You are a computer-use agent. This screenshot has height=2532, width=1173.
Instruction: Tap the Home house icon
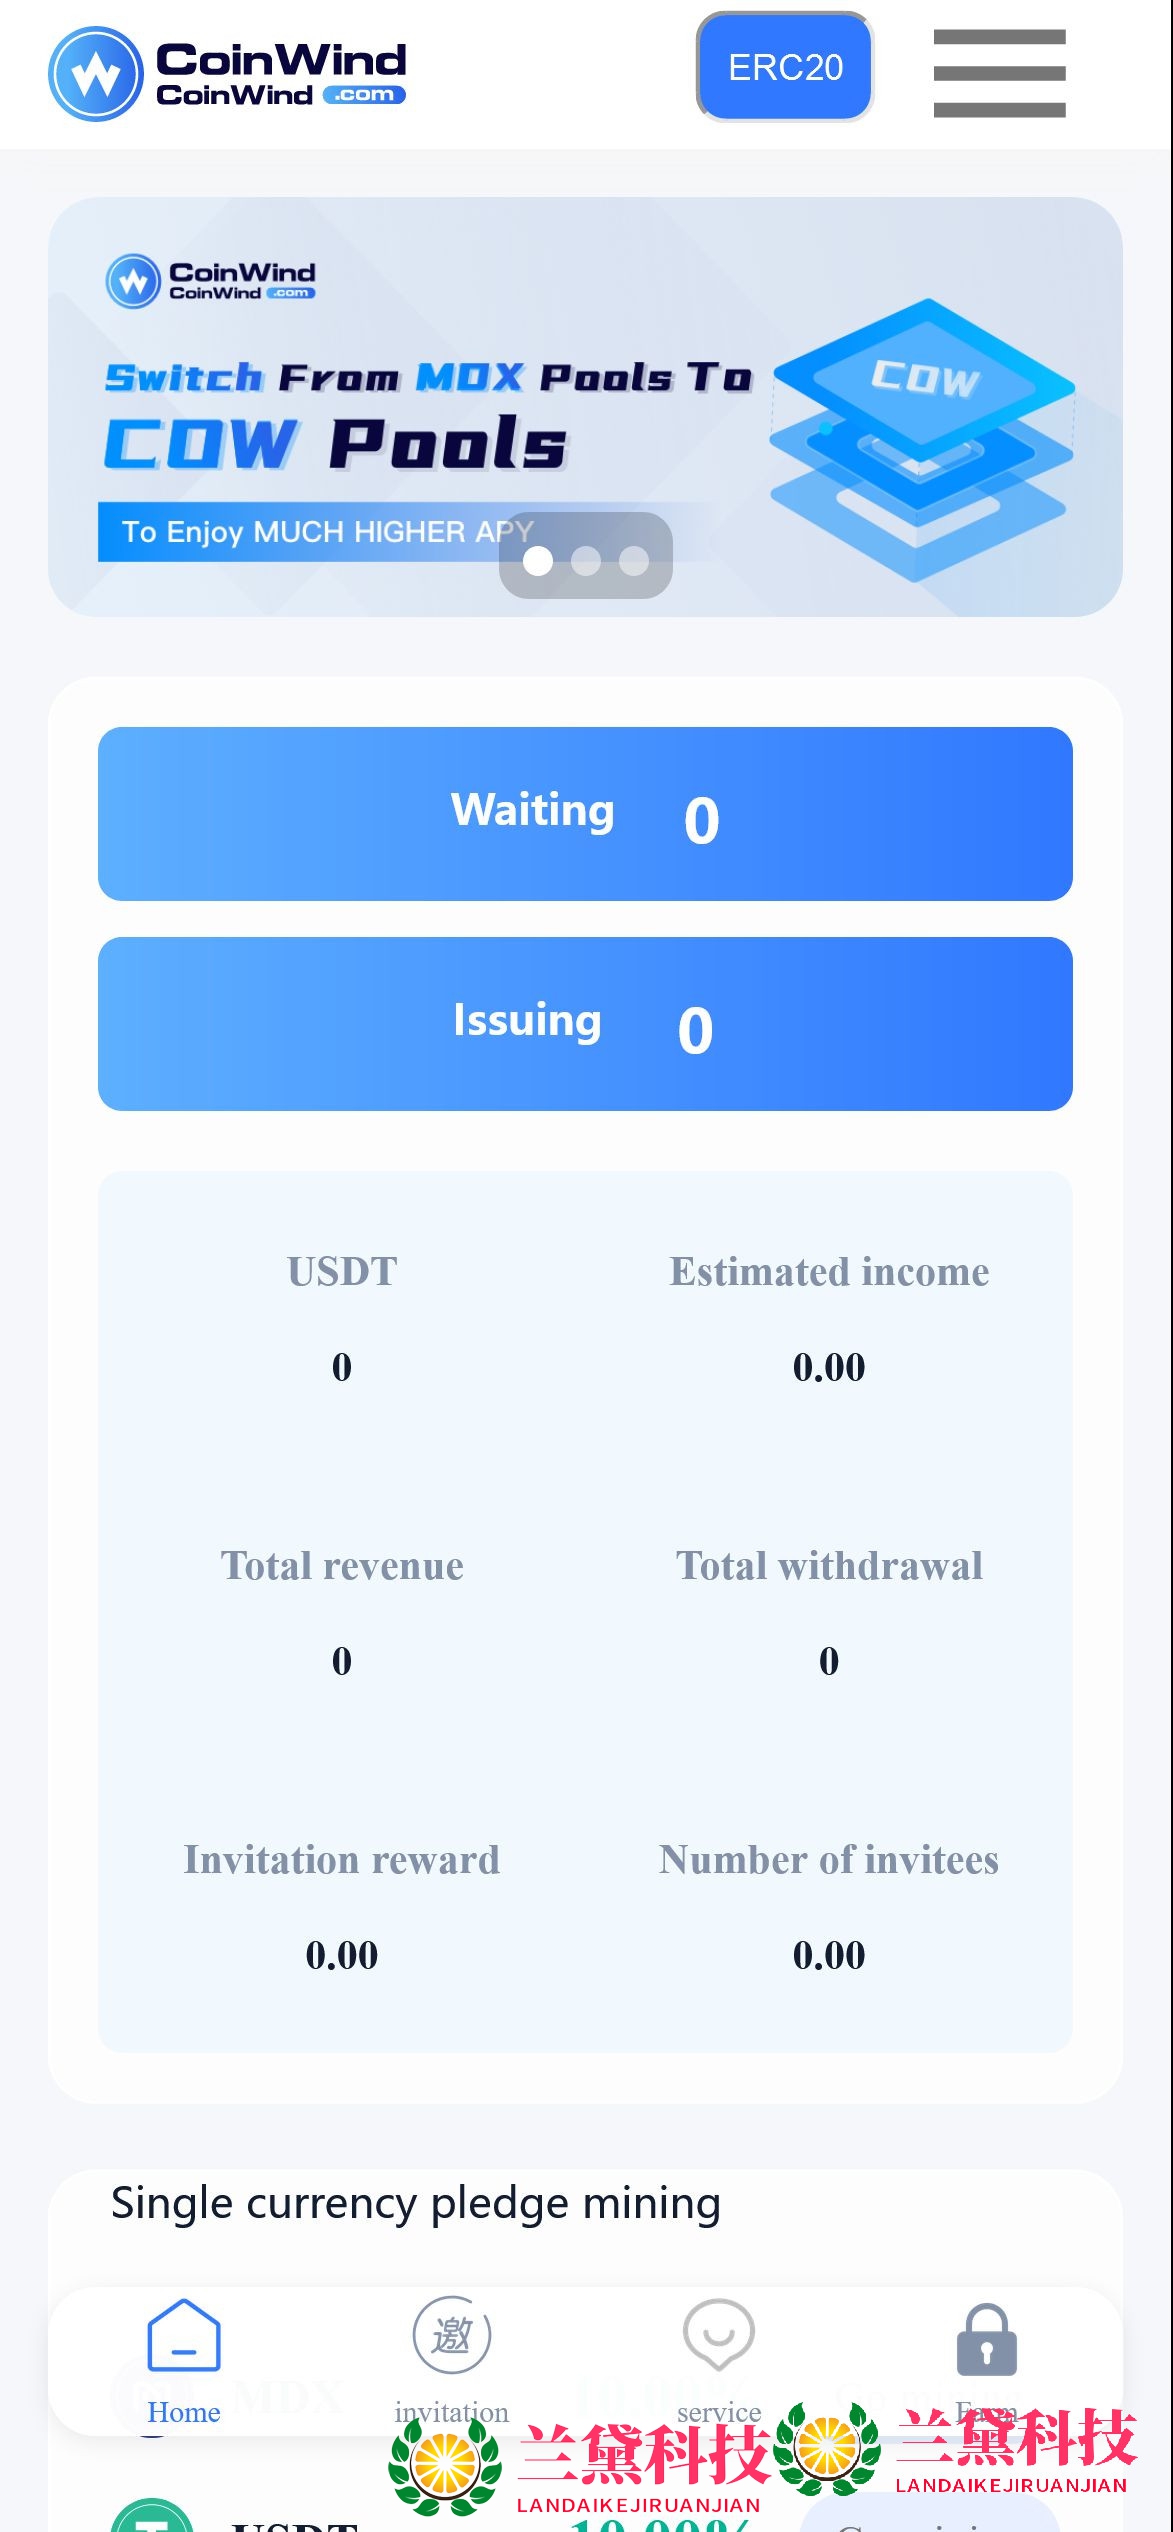(x=184, y=2336)
